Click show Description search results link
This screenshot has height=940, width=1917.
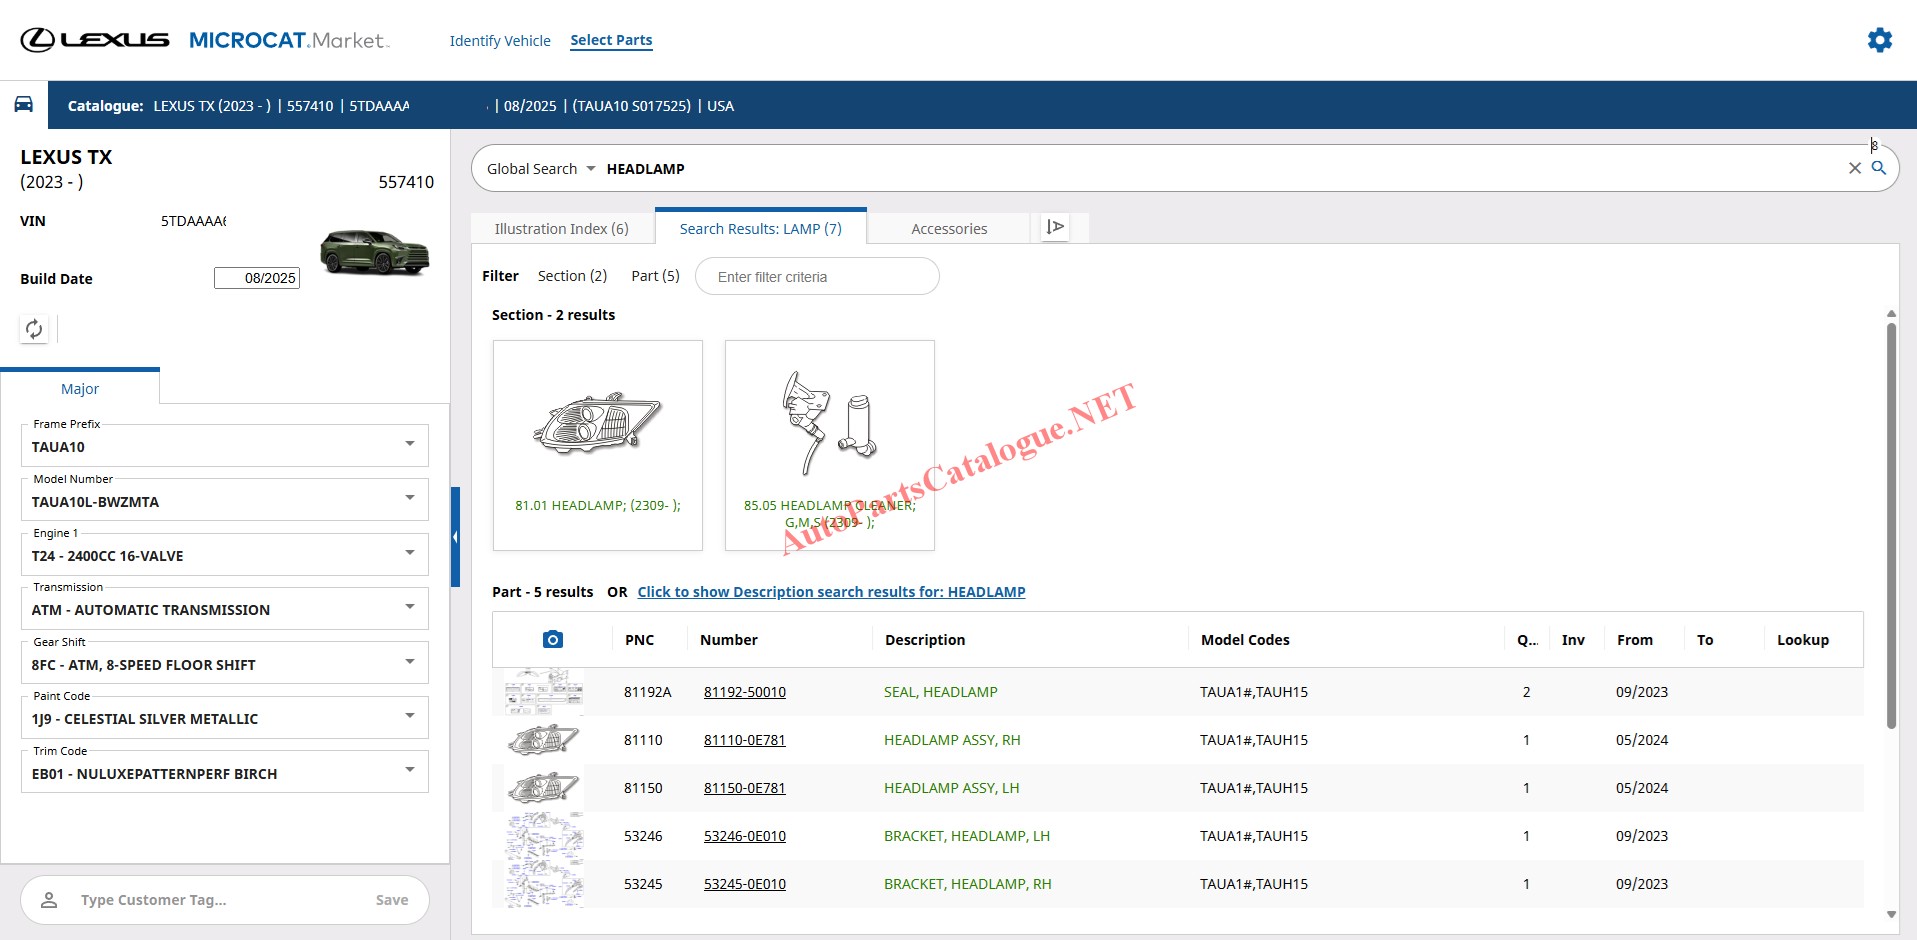(x=831, y=592)
